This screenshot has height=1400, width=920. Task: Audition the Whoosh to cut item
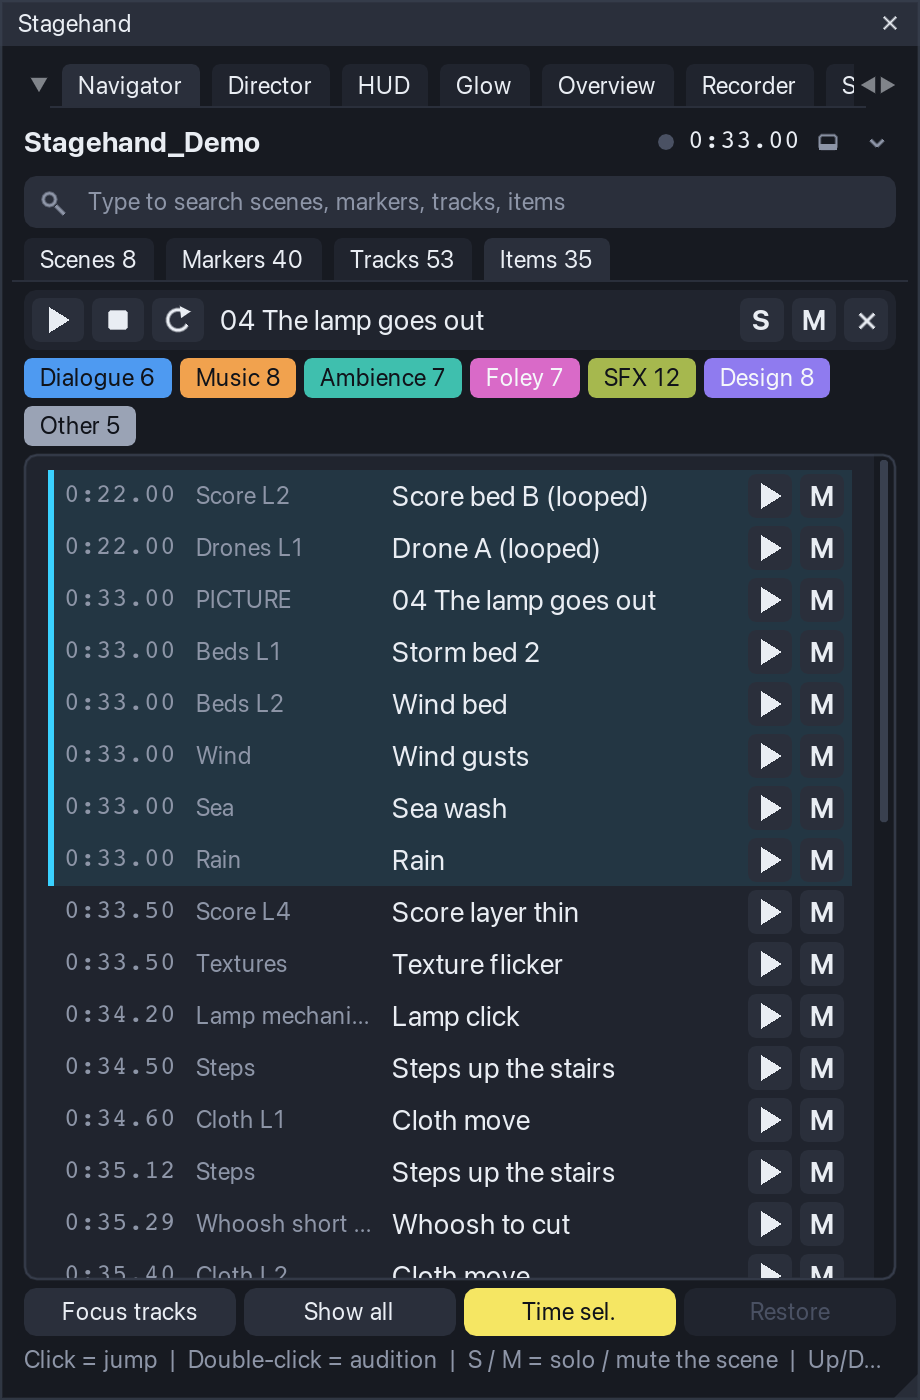[770, 1224]
